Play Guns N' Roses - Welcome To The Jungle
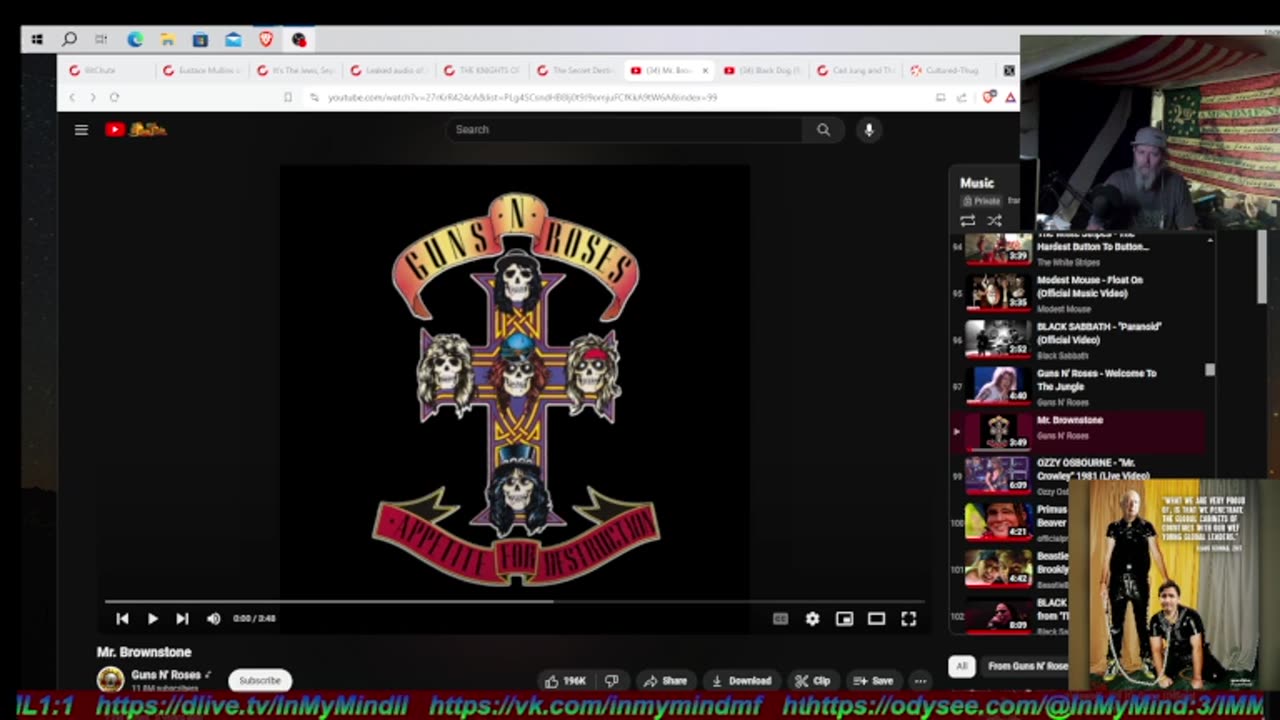Screen dimensions: 1280x720 [1078, 387]
